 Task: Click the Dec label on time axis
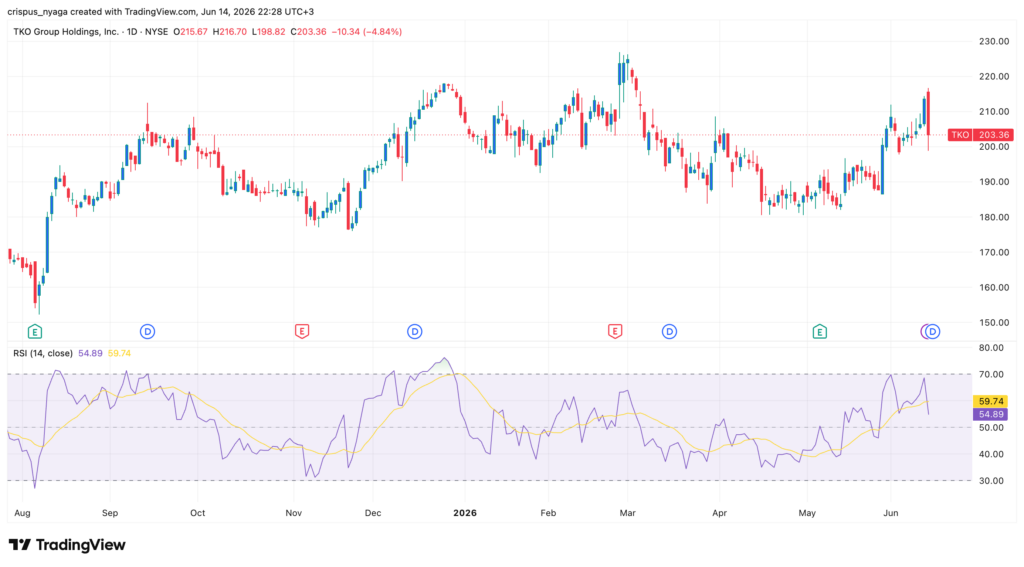coord(373,513)
